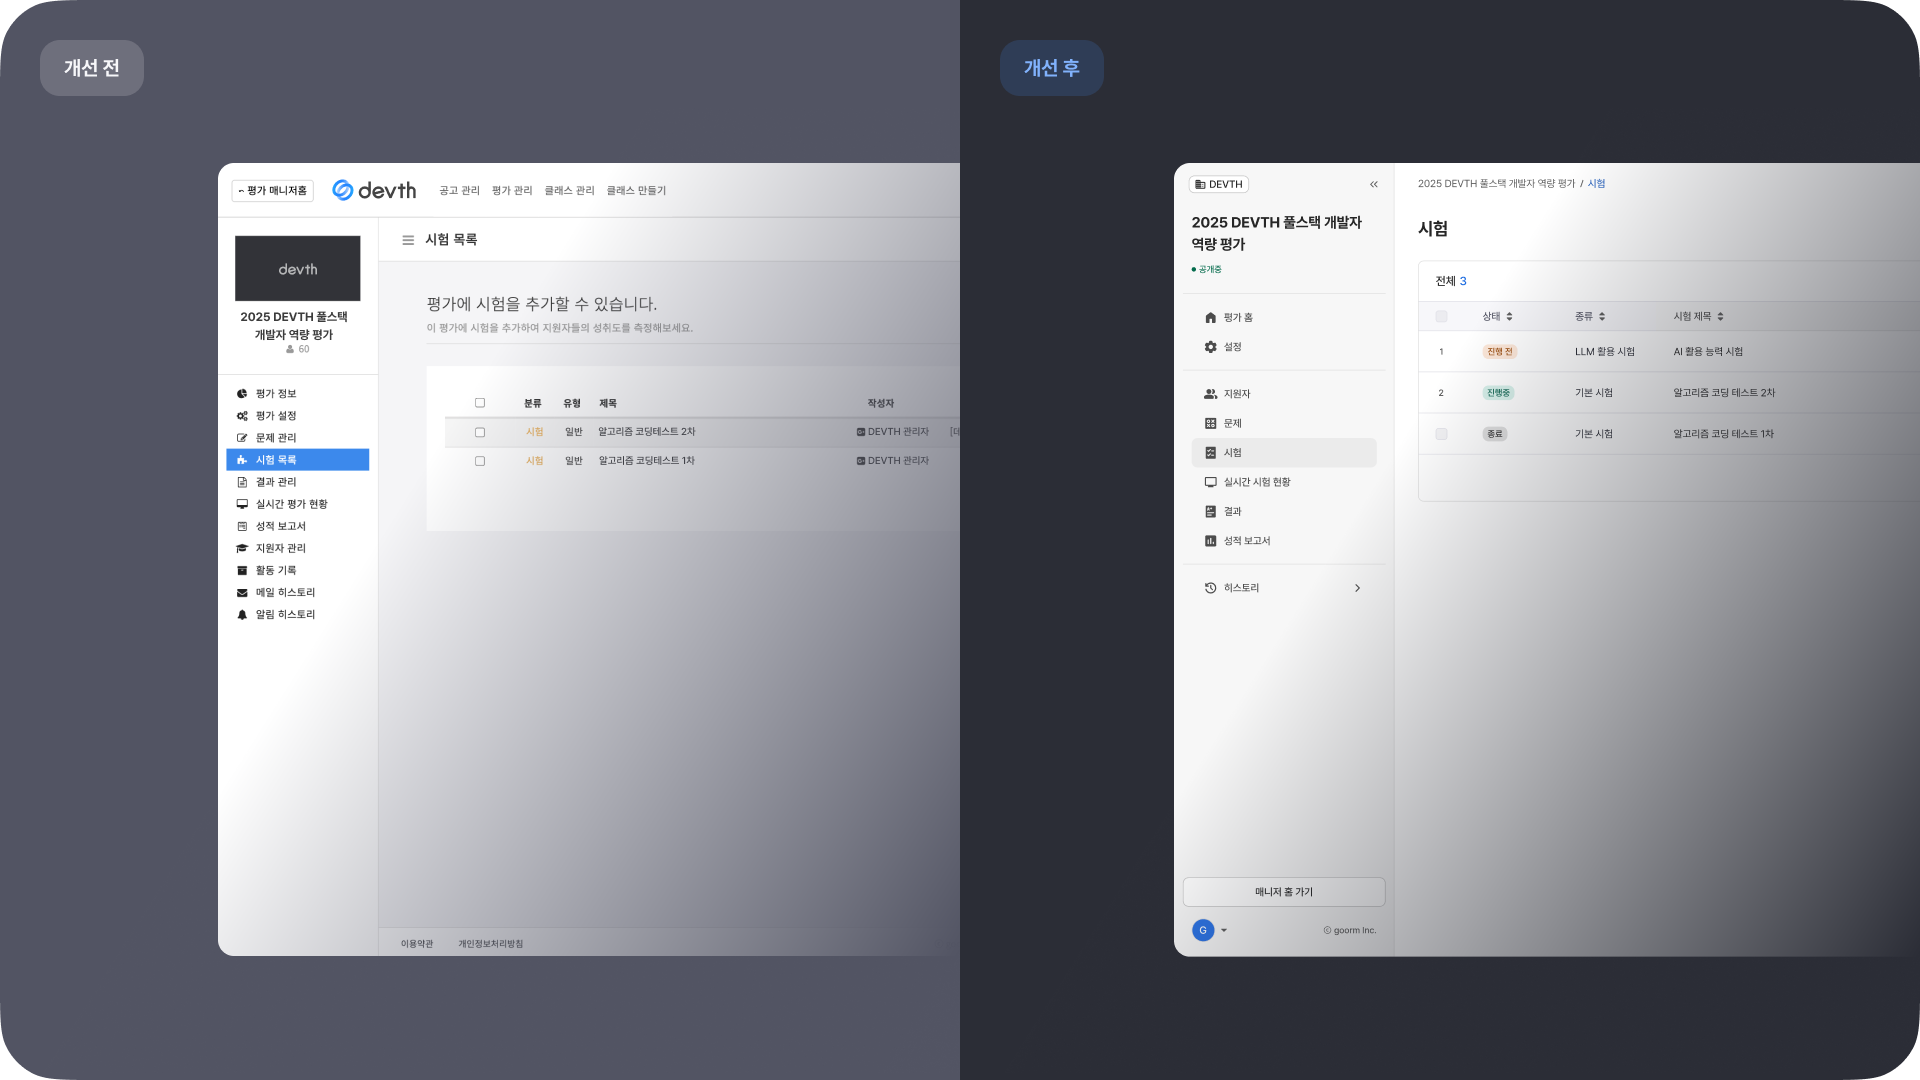Viewport: 1920px width, 1080px height.
Task: Open 평가 관리 in the top navigation
Action: [x=512, y=191]
